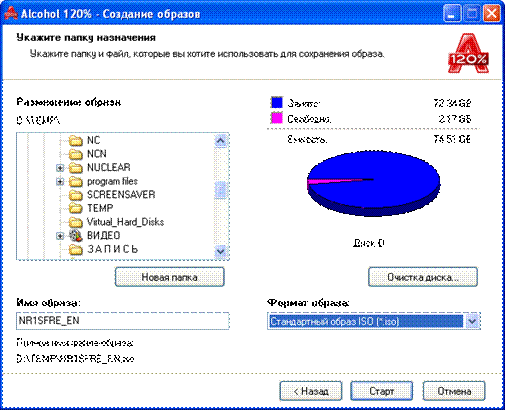Select the Virtual_Hard_Disks label
This screenshot has height=410, width=505.
[125, 222]
